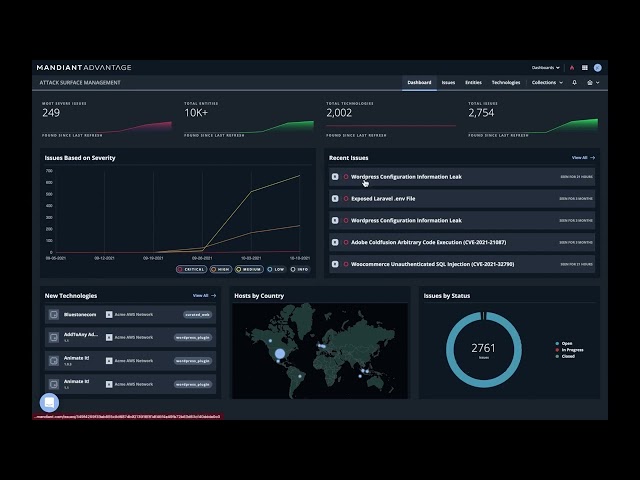This screenshot has width=640, height=480.
Task: Toggle the Open status in donut legend
Action: click(x=564, y=344)
